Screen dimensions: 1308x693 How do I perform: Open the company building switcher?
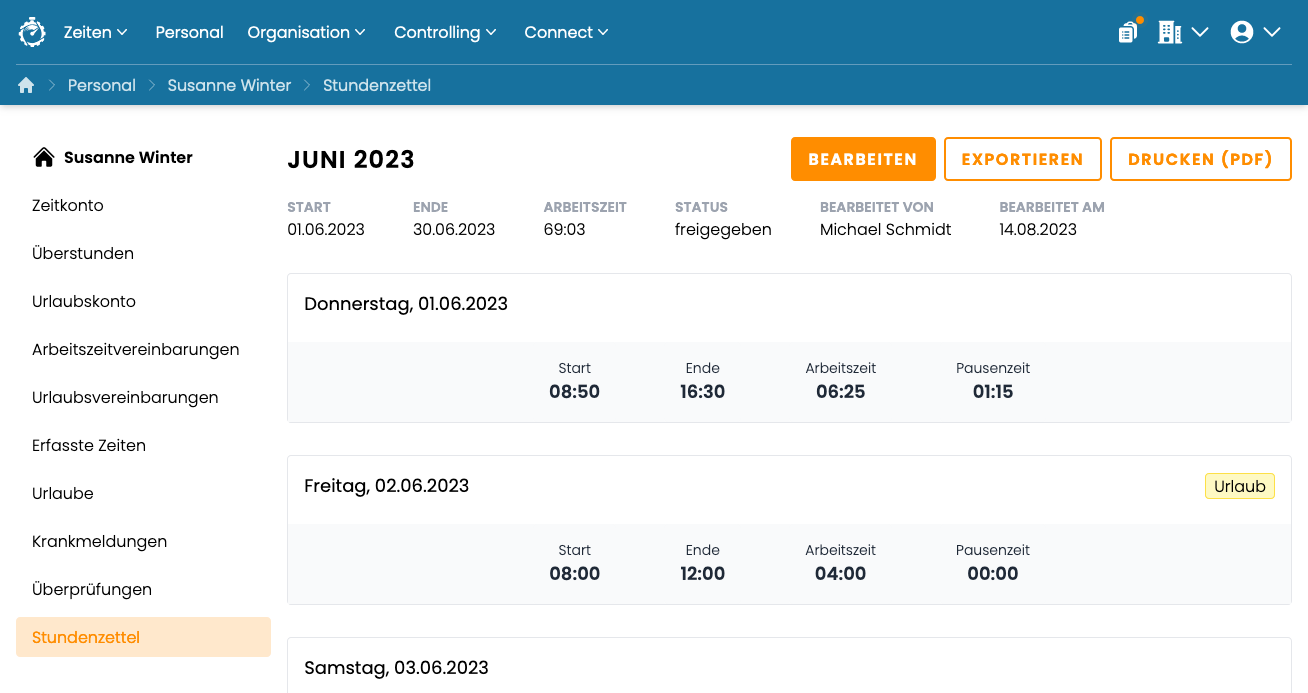pos(1183,32)
